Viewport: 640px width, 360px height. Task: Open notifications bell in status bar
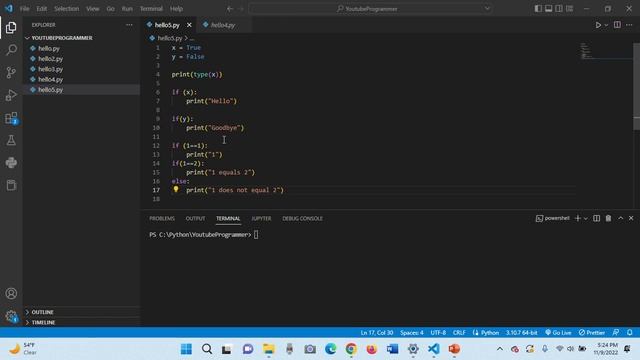(x=630, y=333)
